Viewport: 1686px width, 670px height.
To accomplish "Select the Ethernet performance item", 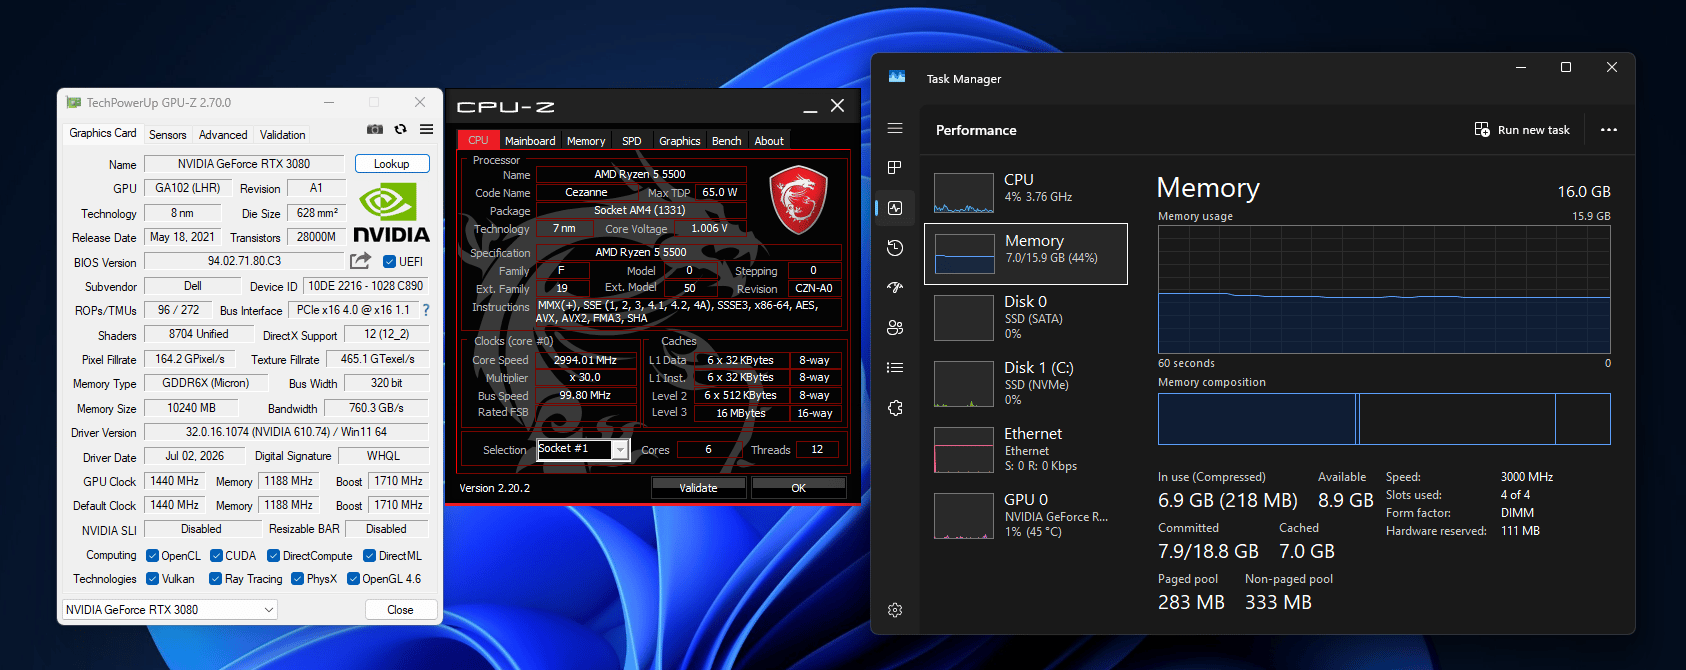I will pyautogui.click(x=1026, y=449).
